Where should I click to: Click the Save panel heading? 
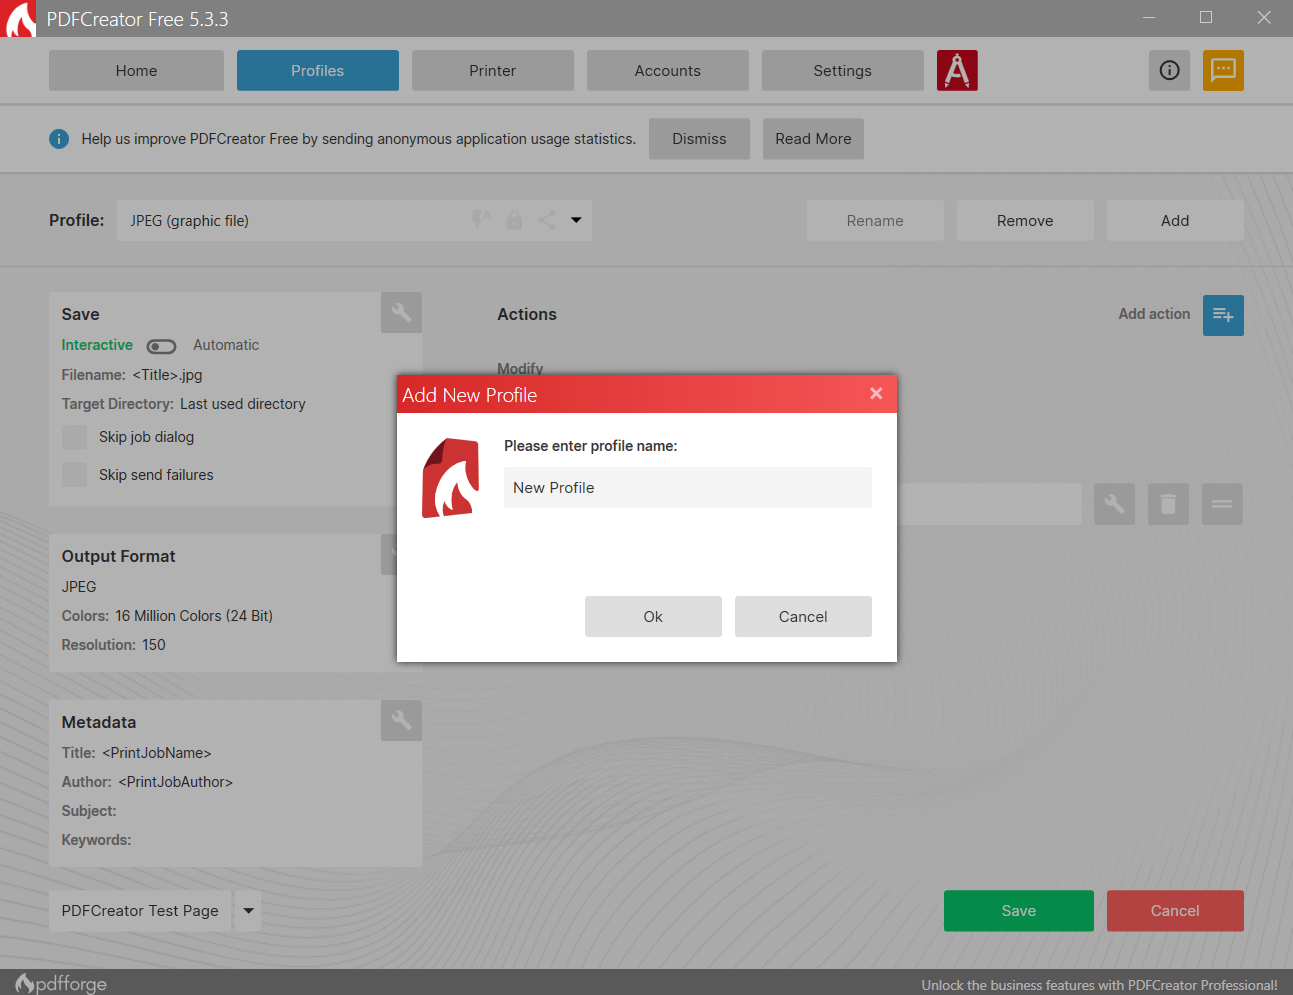(80, 314)
